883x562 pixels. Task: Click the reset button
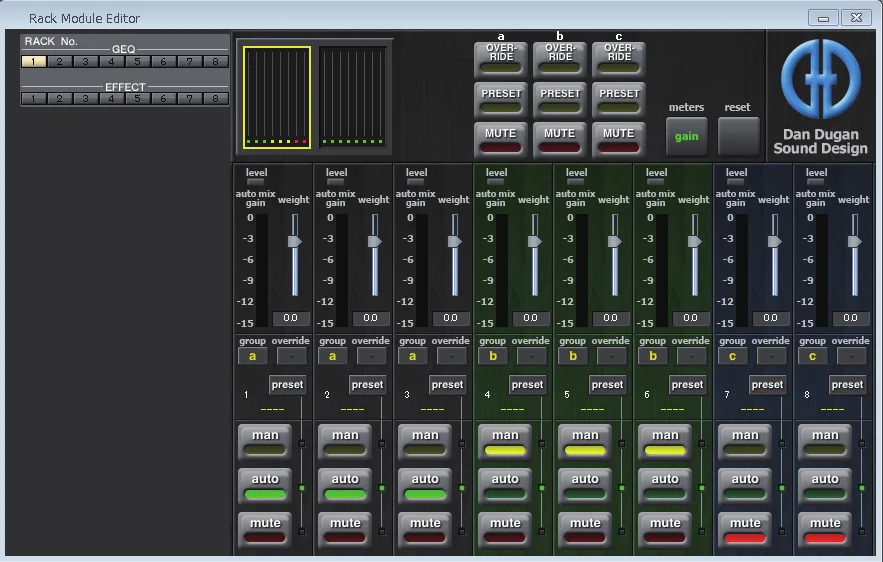tap(738, 136)
